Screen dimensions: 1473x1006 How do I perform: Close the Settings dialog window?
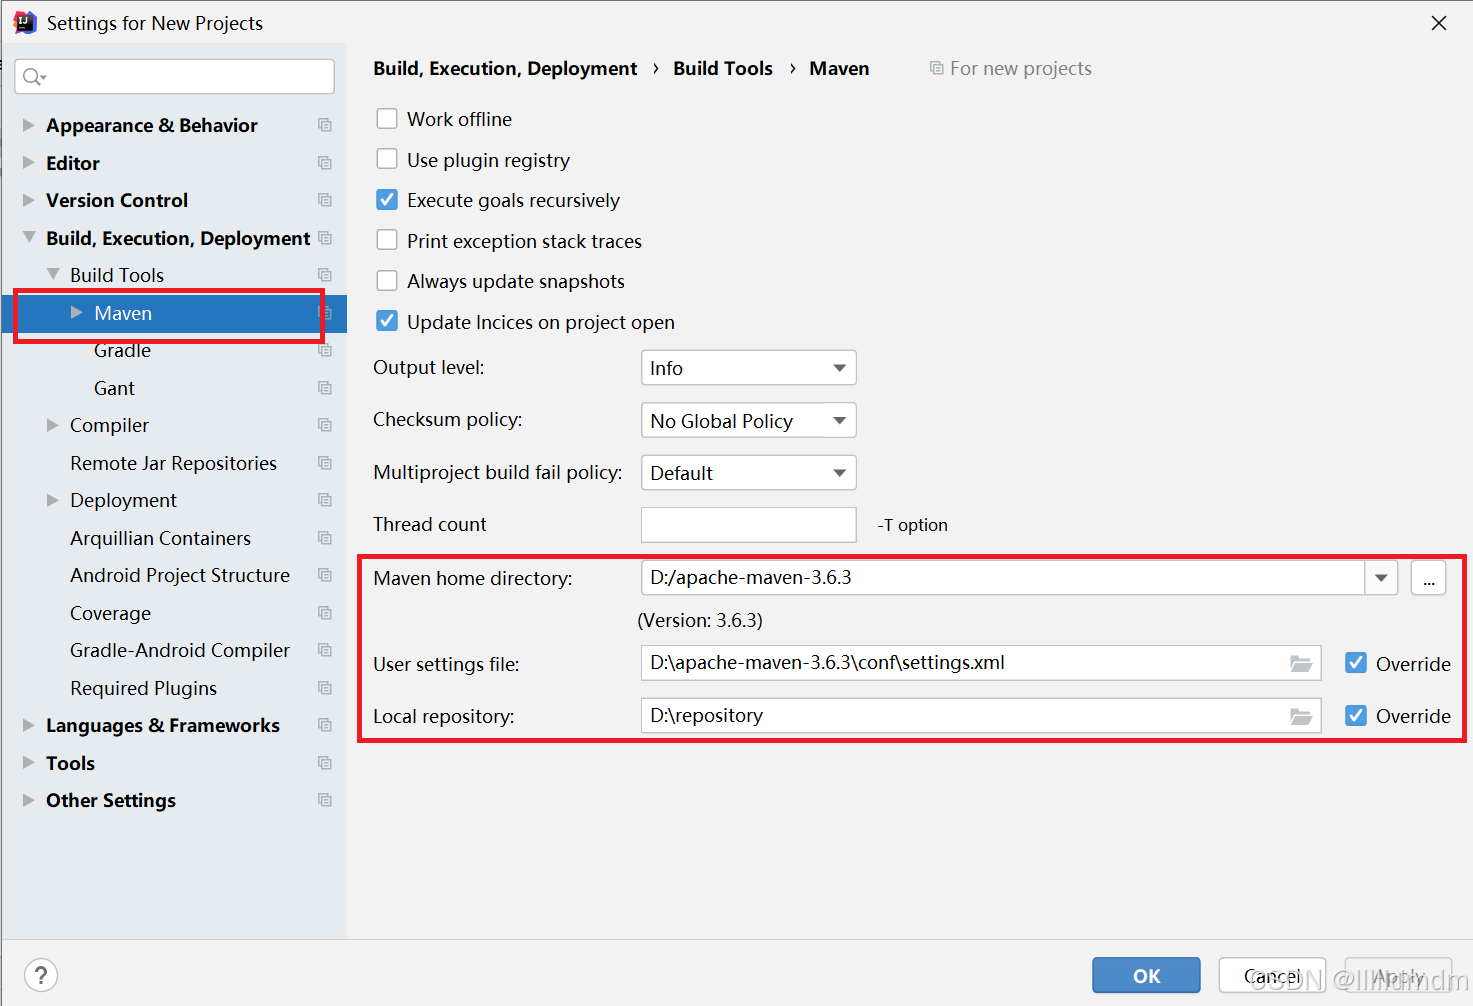(1439, 23)
